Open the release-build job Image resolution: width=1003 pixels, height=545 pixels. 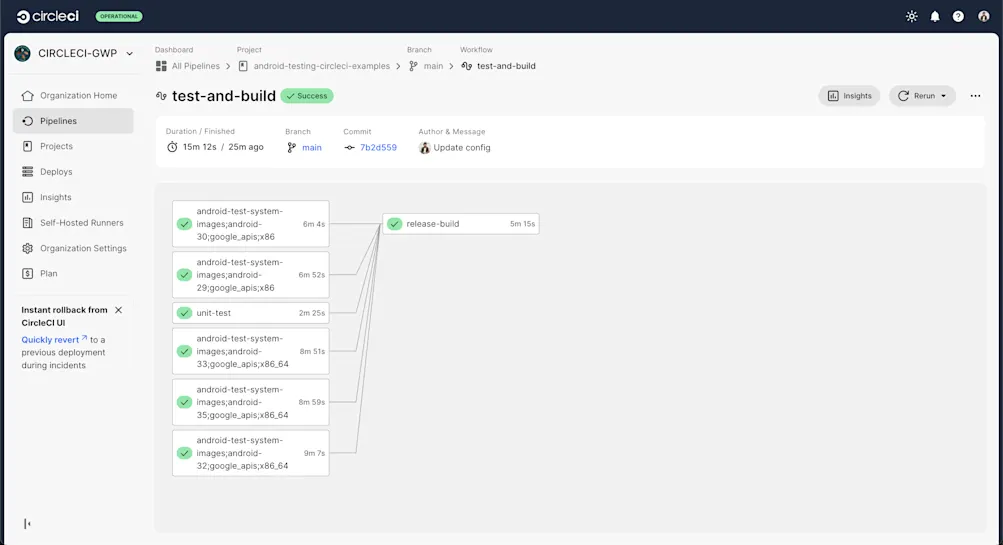pyautogui.click(x=461, y=224)
